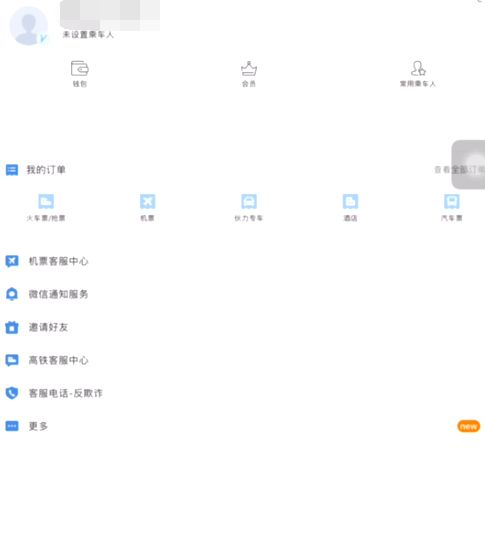This screenshot has width=485, height=534.
Task: Select 未设置乘车人 text under the username
Action: pos(88,35)
